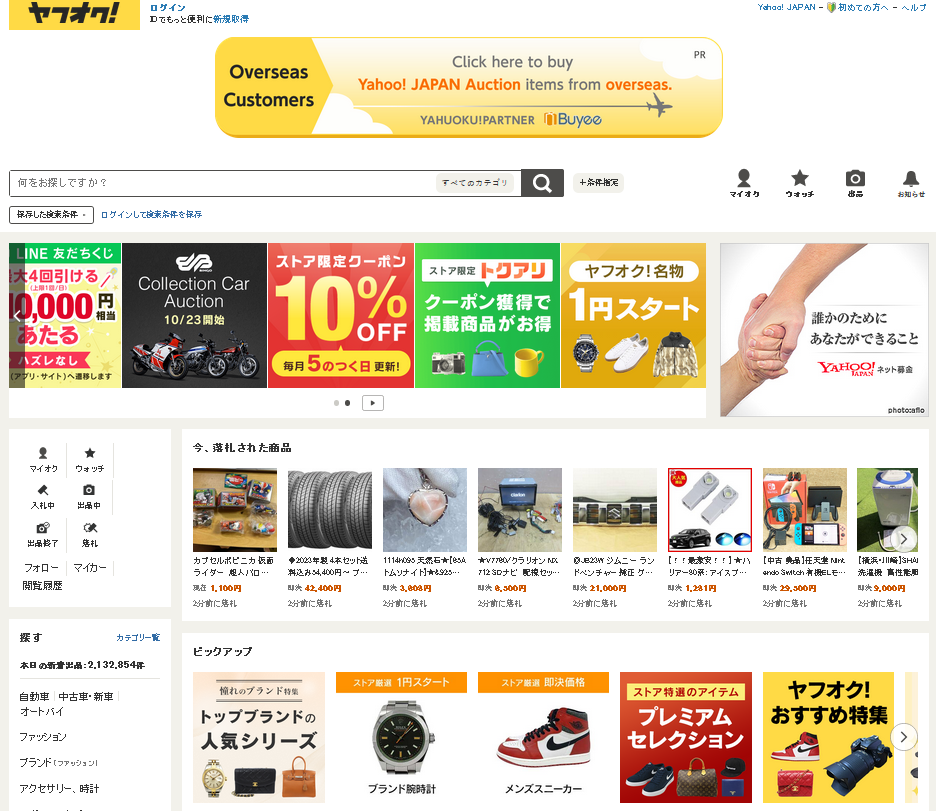Select second carousel dot indicator
Viewport: 936px width, 811px height.
click(347, 403)
